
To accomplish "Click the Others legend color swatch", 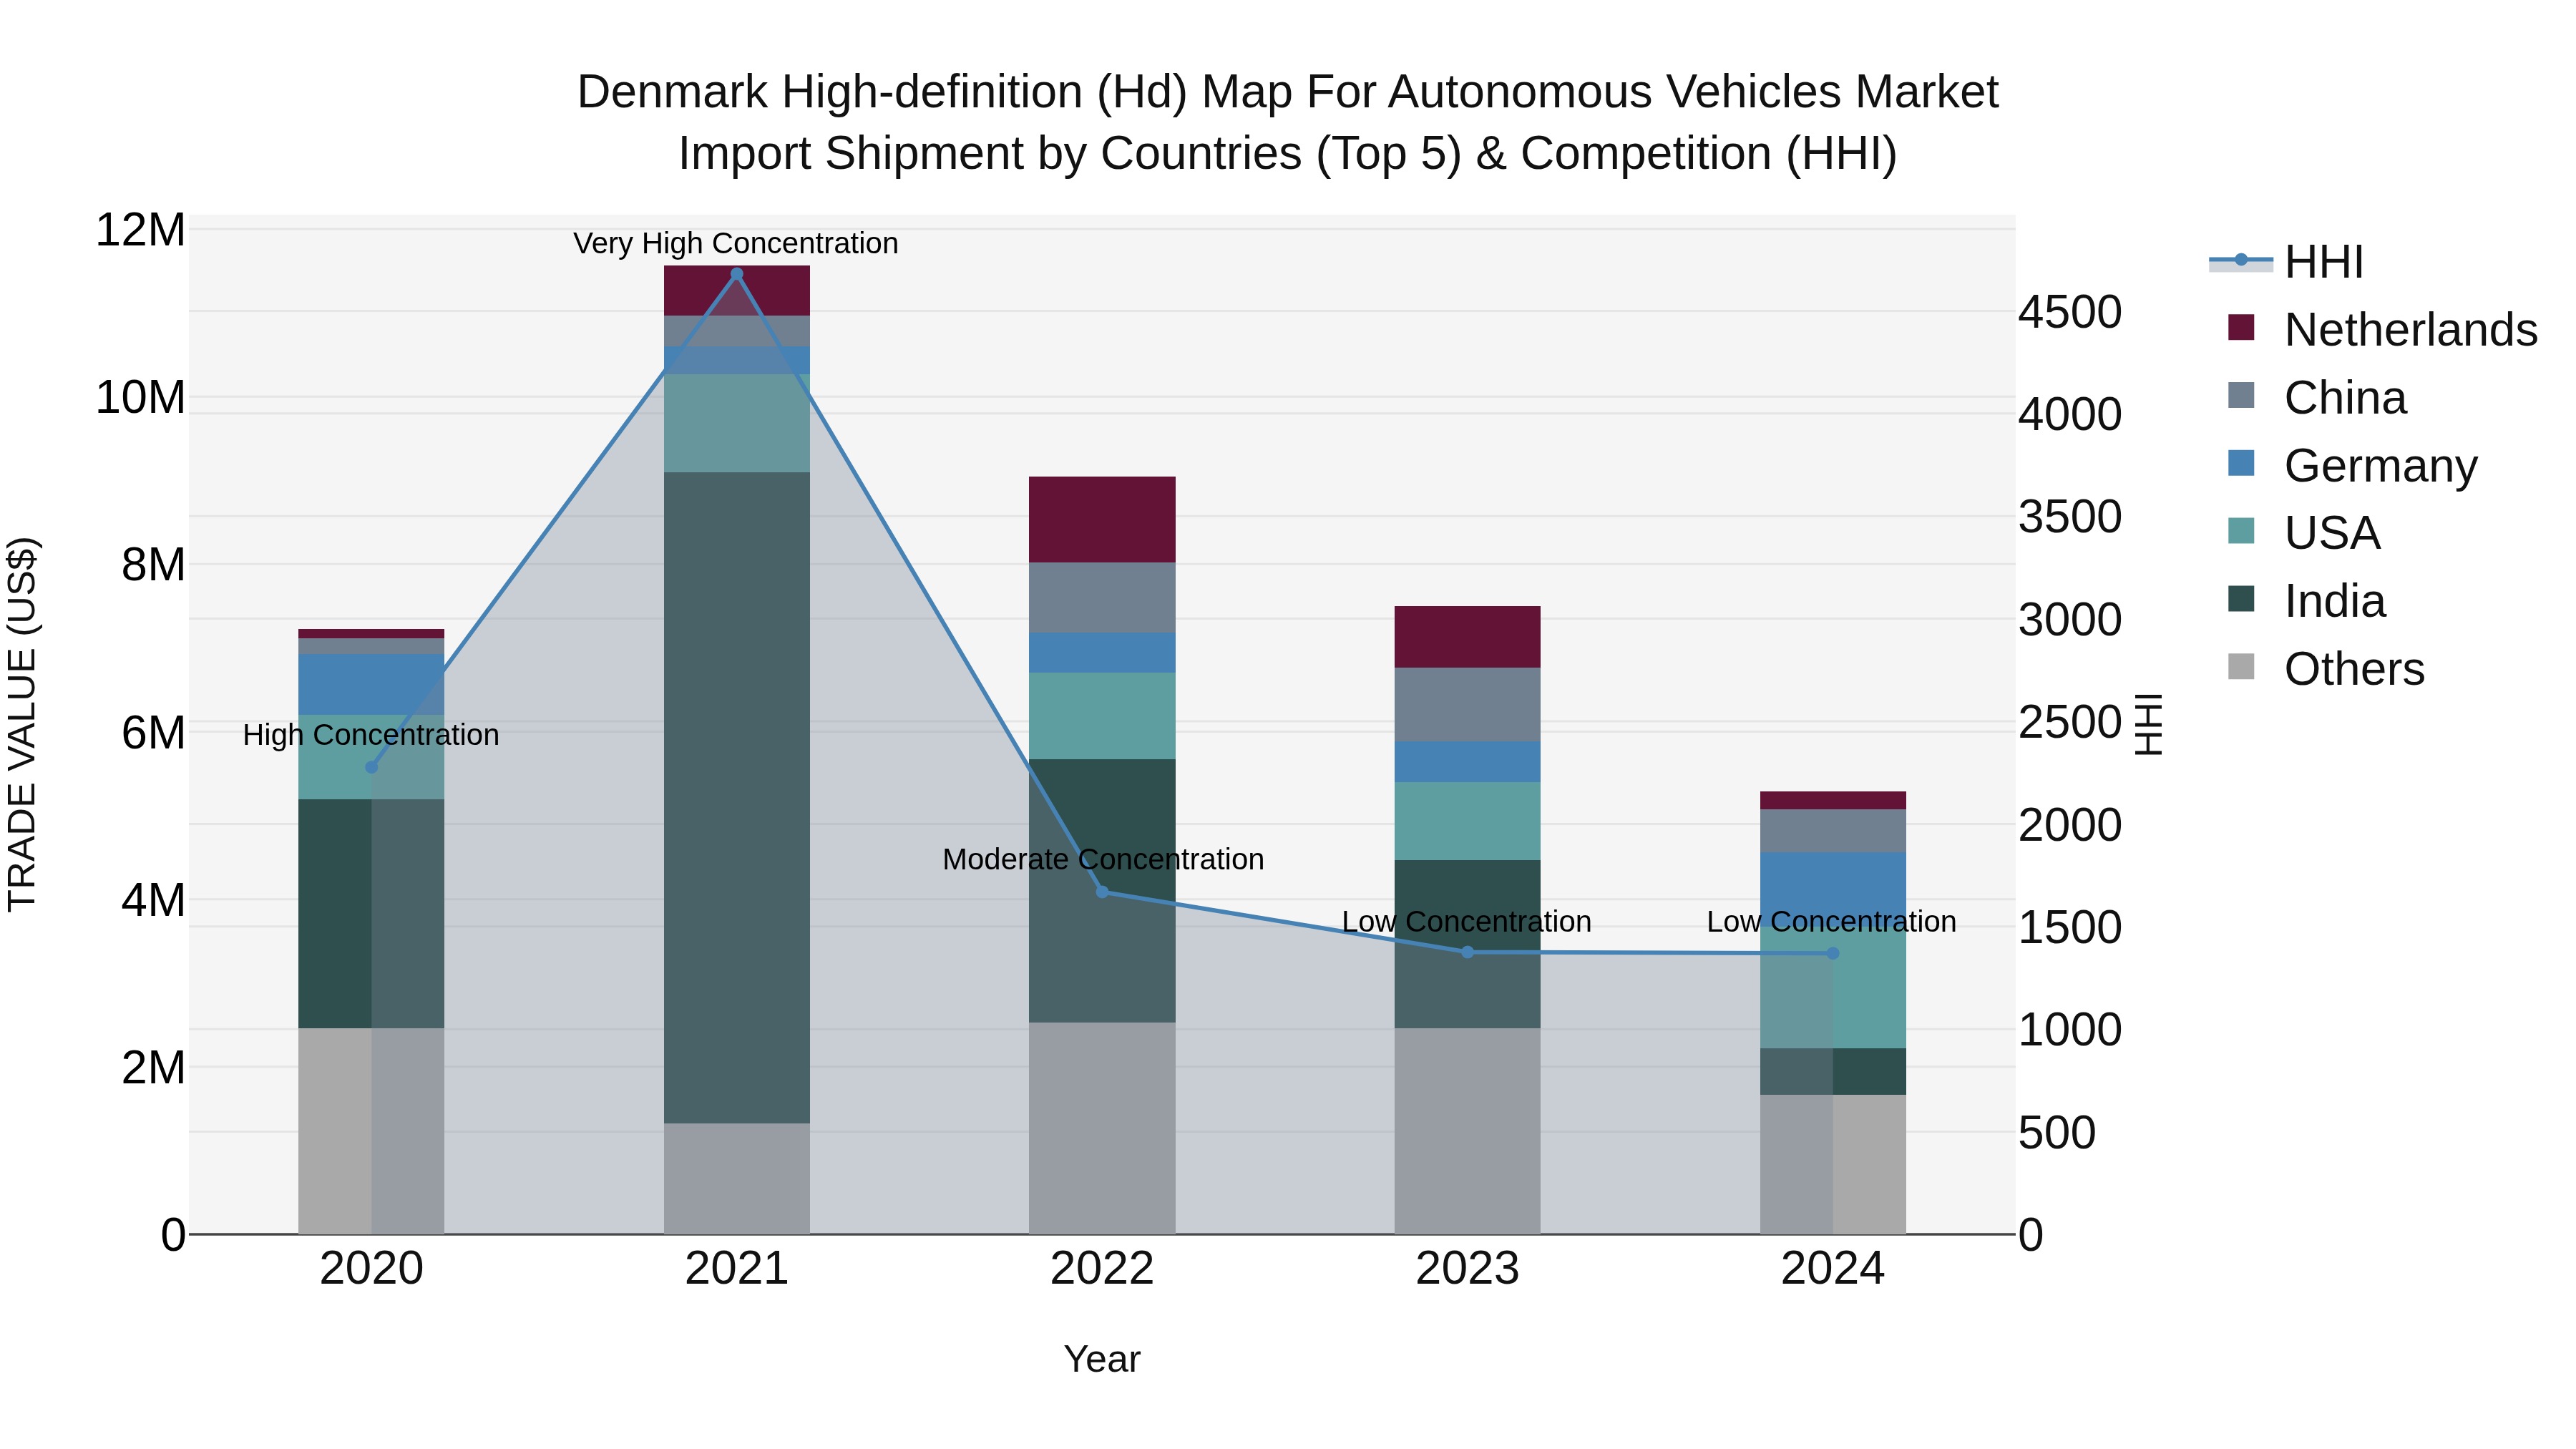I will (2241, 667).
